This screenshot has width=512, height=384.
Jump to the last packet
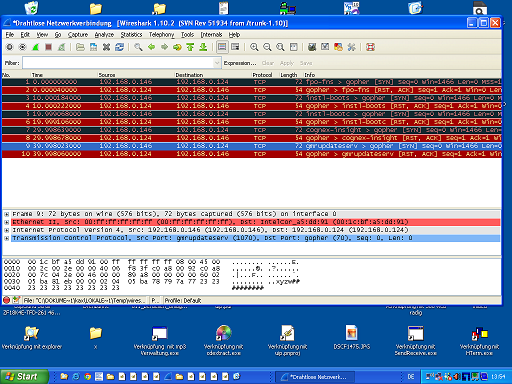[203, 47]
